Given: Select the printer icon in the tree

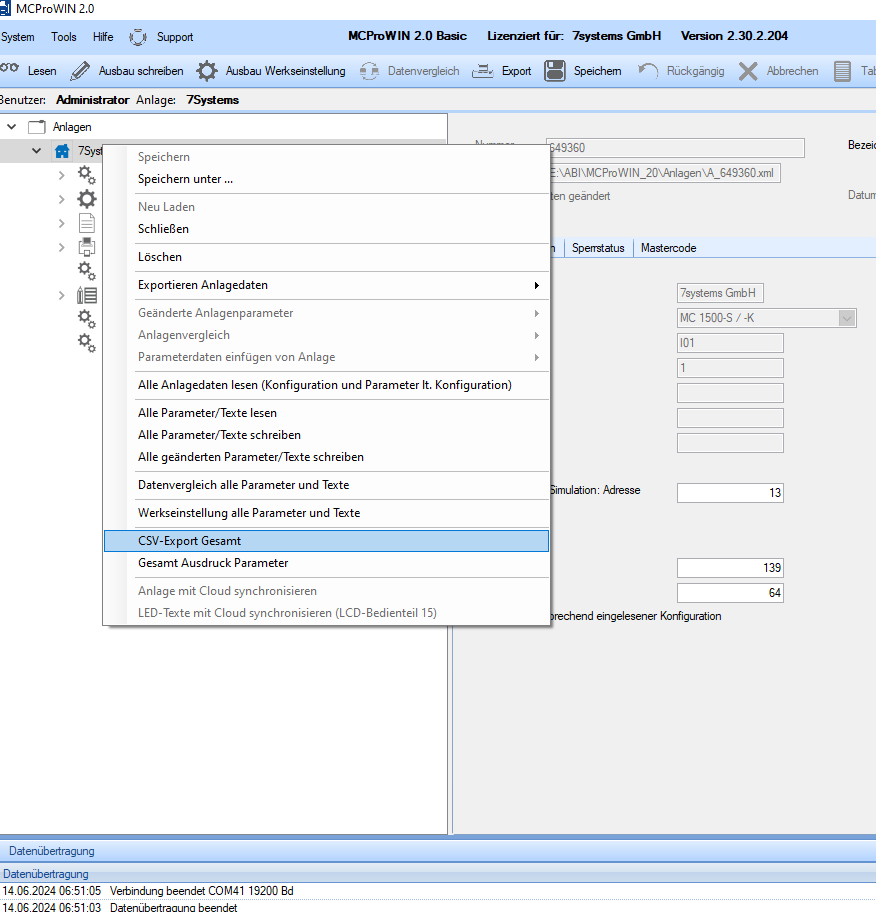Looking at the screenshot, I should click(87, 247).
